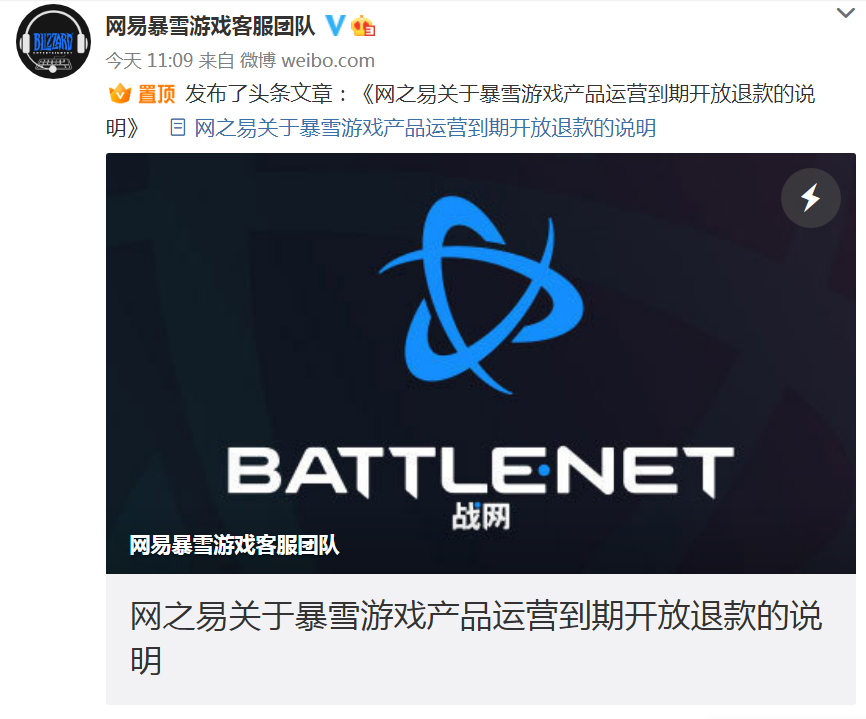The height and width of the screenshot is (719, 866).
Task: Open the 网易暴雪游戏客服团队 username link
Action: [x=210, y=26]
